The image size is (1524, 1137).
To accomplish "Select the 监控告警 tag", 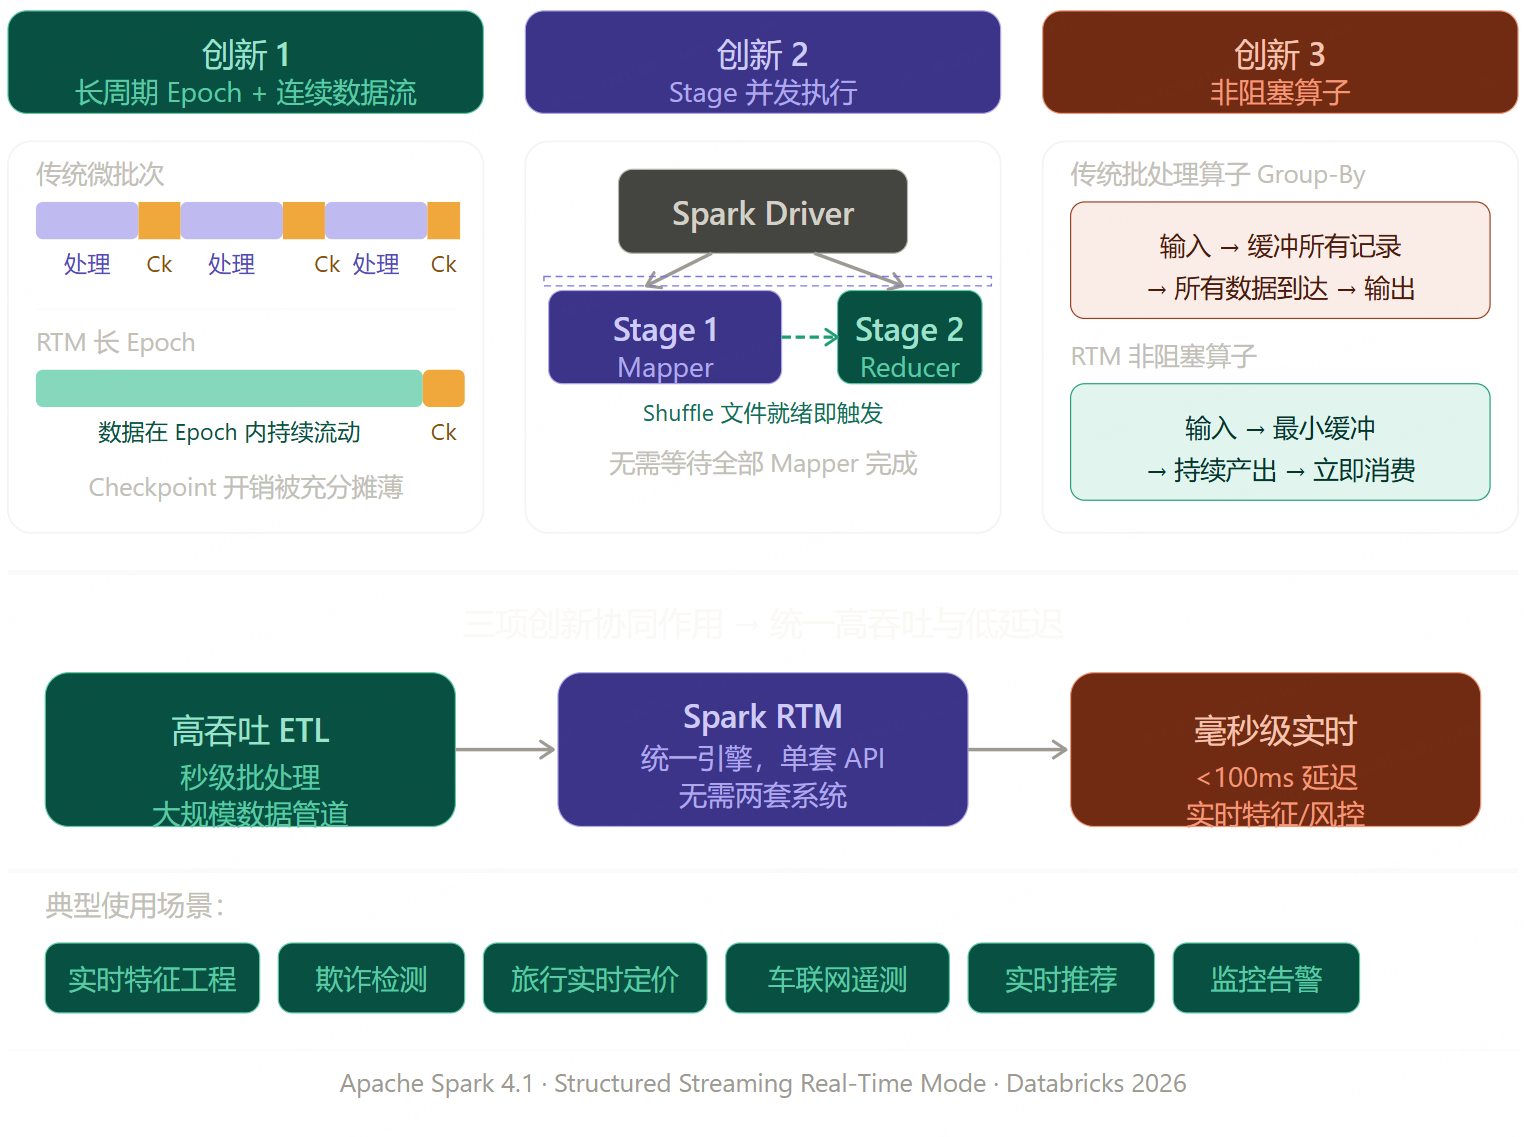I will (1266, 978).
